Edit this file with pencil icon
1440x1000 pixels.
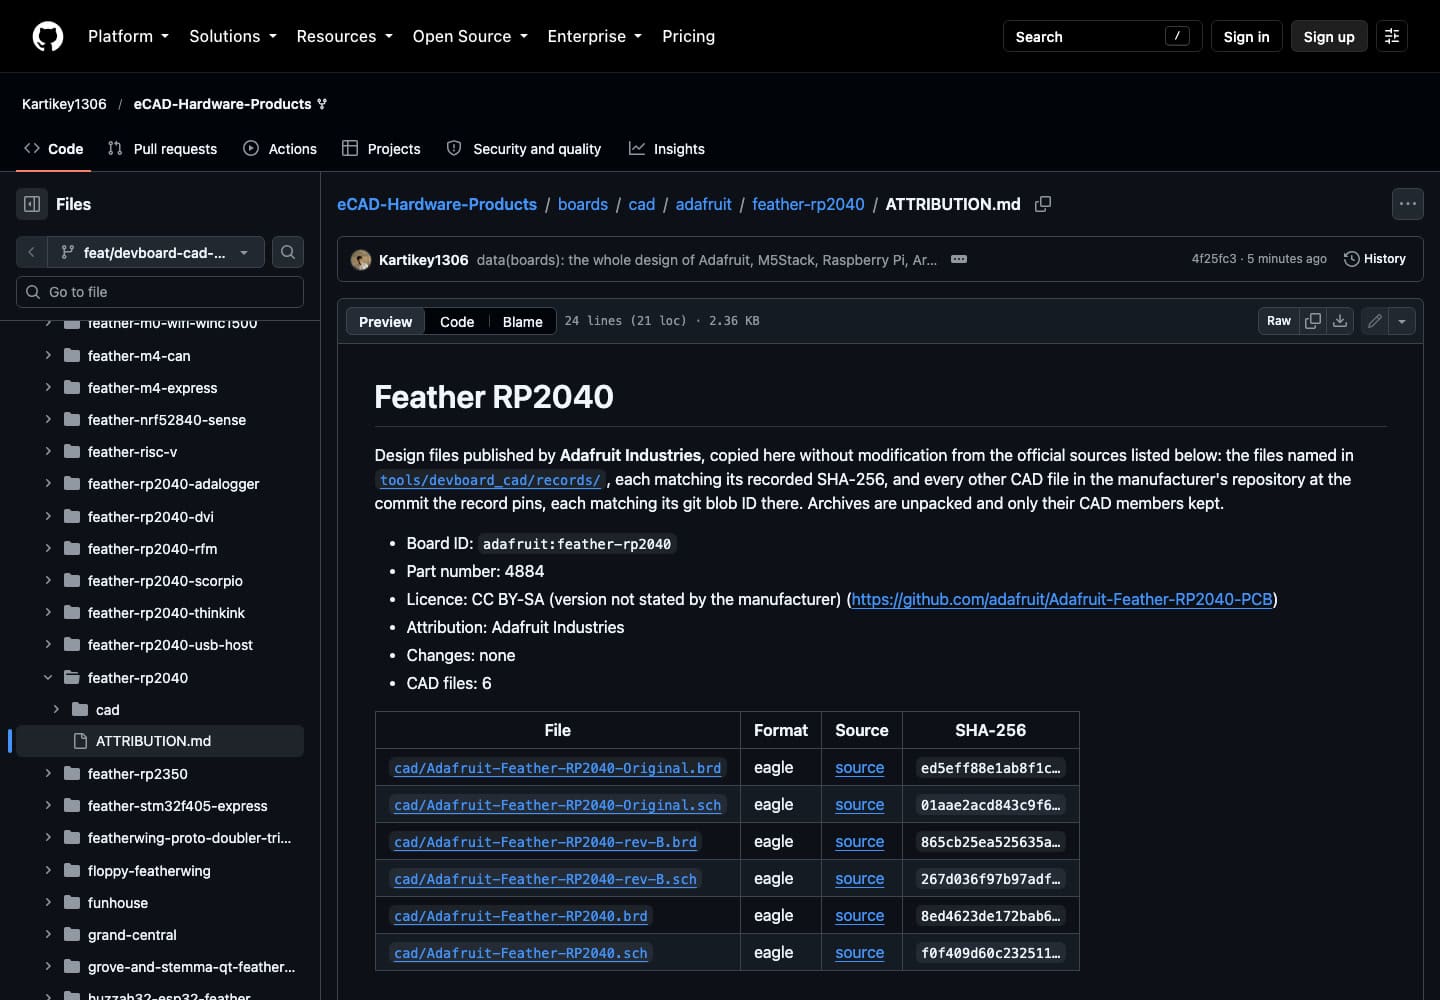(x=1375, y=321)
